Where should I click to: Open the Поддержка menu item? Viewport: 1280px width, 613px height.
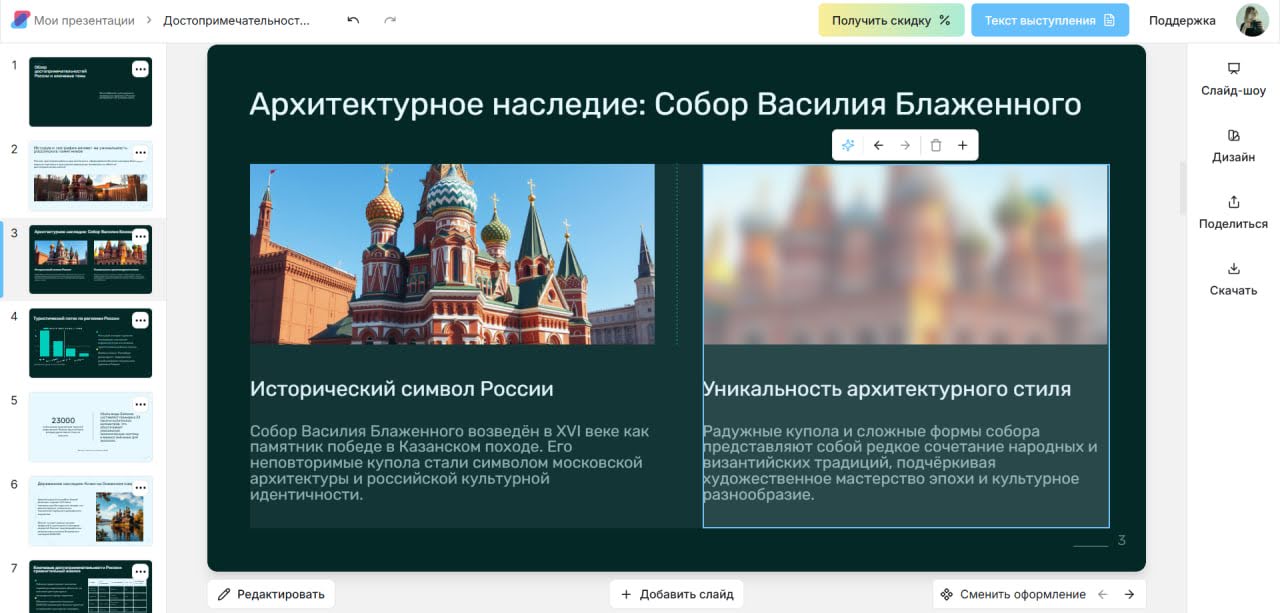click(x=1181, y=19)
